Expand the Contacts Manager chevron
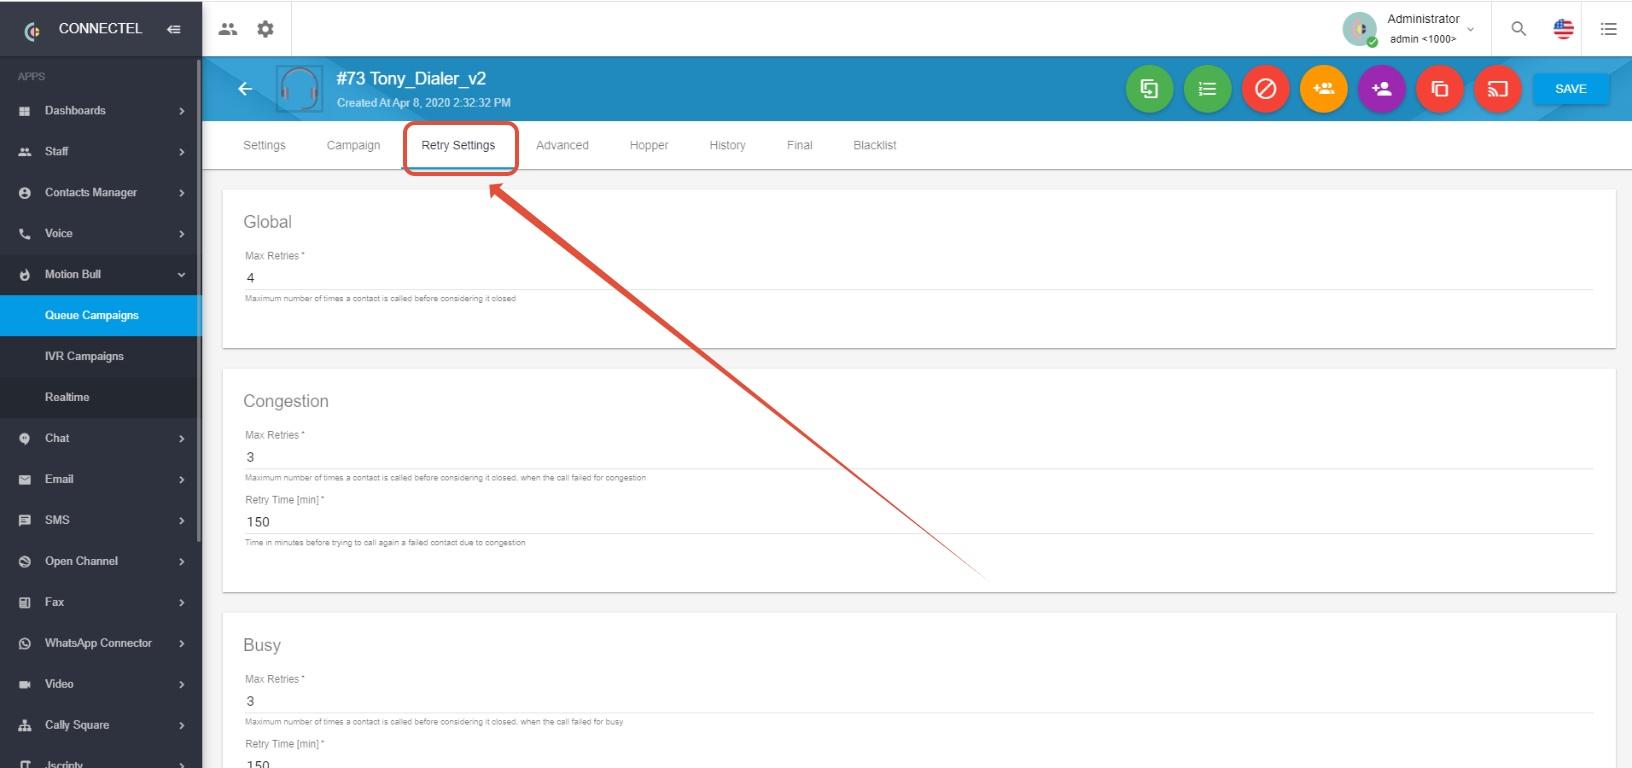The height and width of the screenshot is (768, 1632). 181,193
